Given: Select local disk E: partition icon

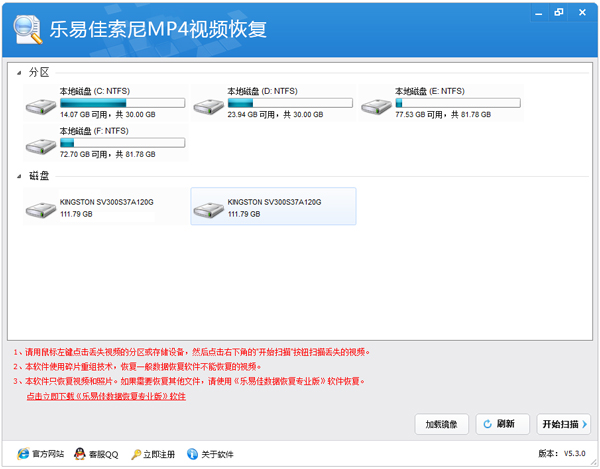Looking at the screenshot, I should tap(377, 106).
